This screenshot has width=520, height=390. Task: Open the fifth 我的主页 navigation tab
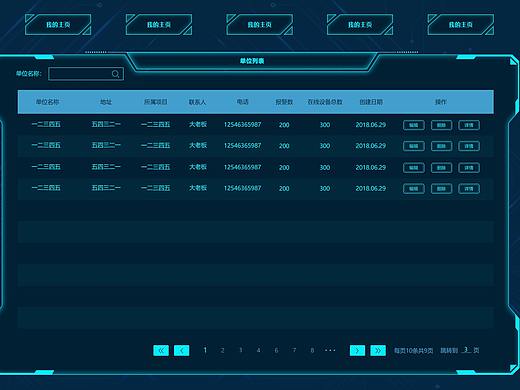coord(461,25)
